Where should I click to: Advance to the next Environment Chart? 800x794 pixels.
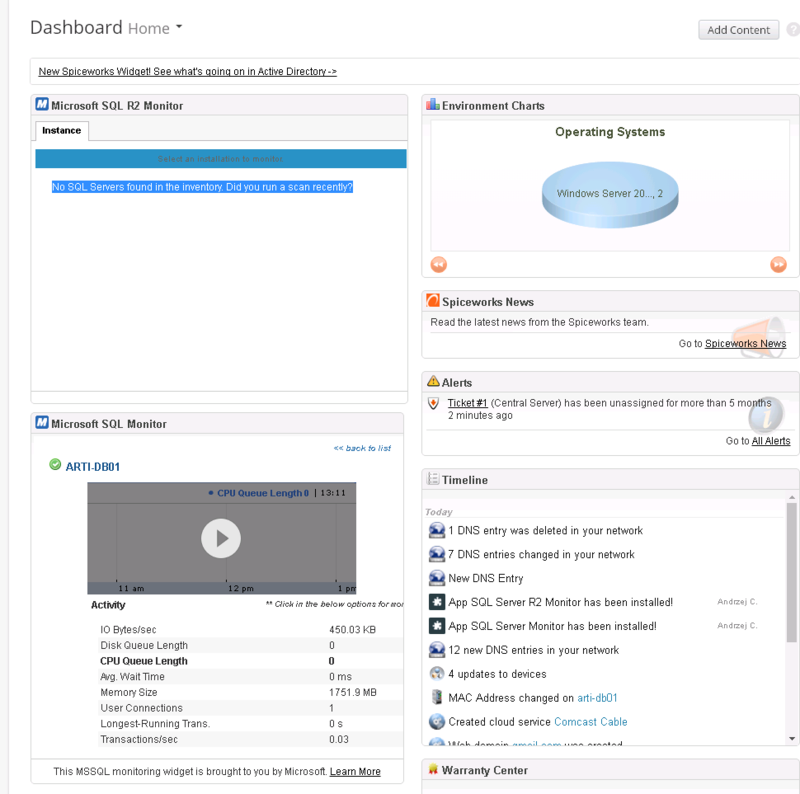[778, 264]
